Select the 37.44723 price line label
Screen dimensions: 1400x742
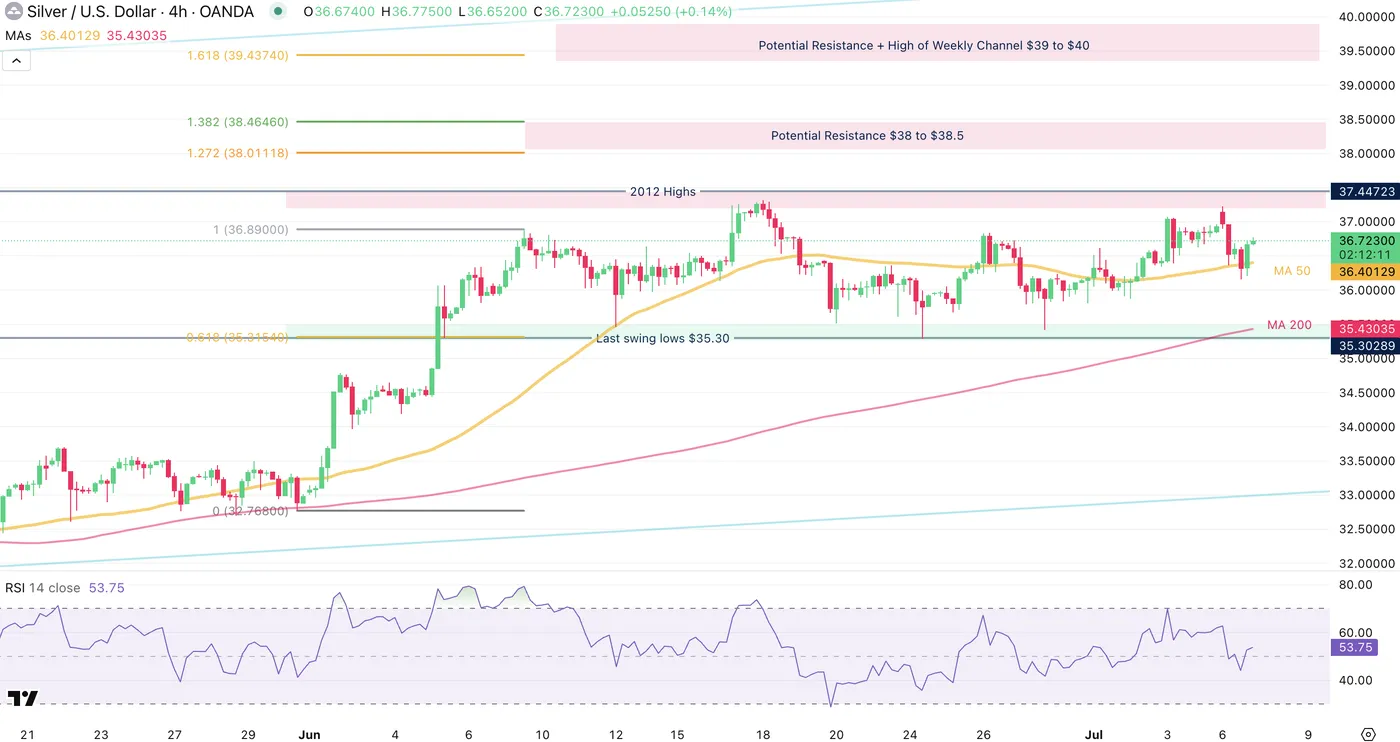pyautogui.click(x=1362, y=191)
